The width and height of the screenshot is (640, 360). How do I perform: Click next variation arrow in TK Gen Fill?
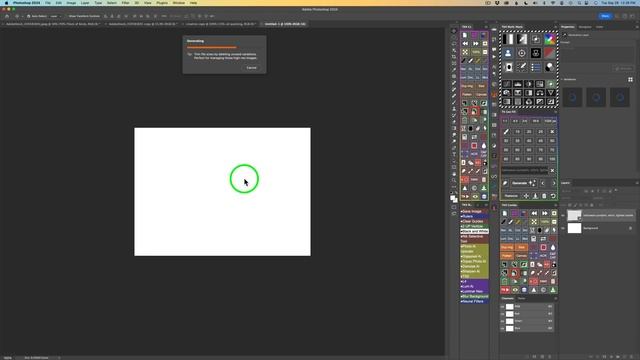553,183
